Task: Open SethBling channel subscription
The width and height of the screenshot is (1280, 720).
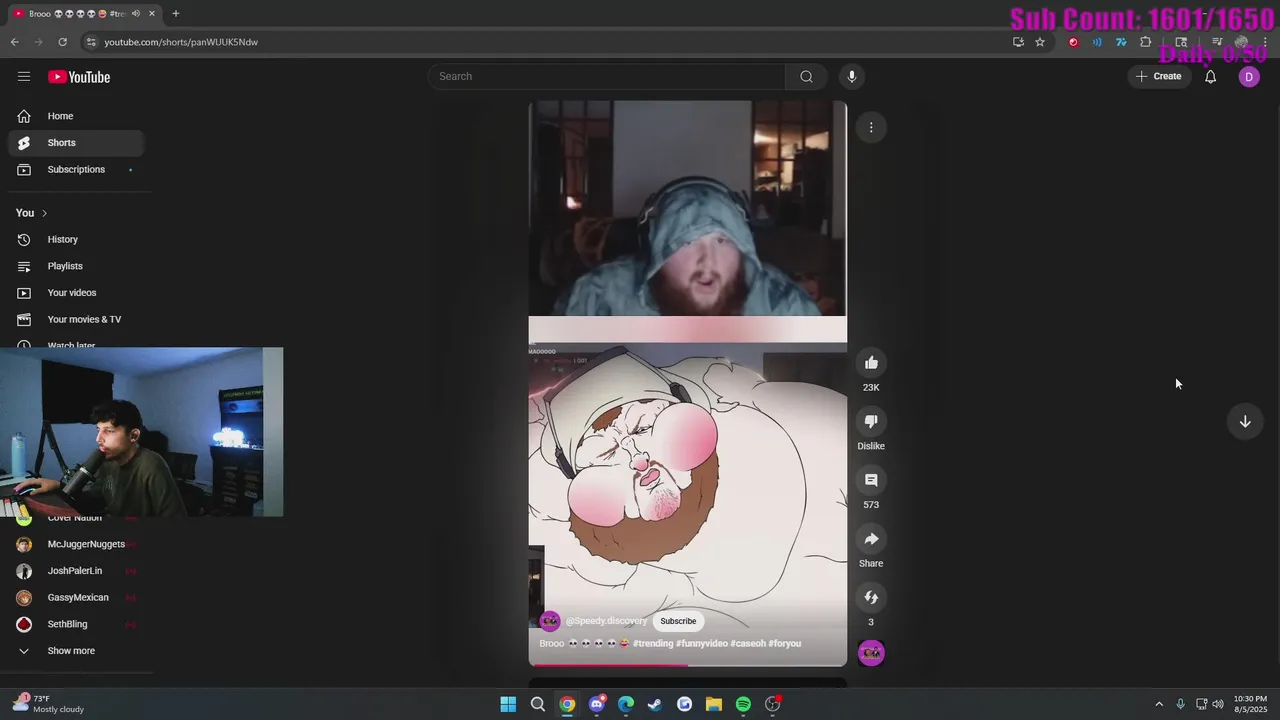Action: coord(76,624)
